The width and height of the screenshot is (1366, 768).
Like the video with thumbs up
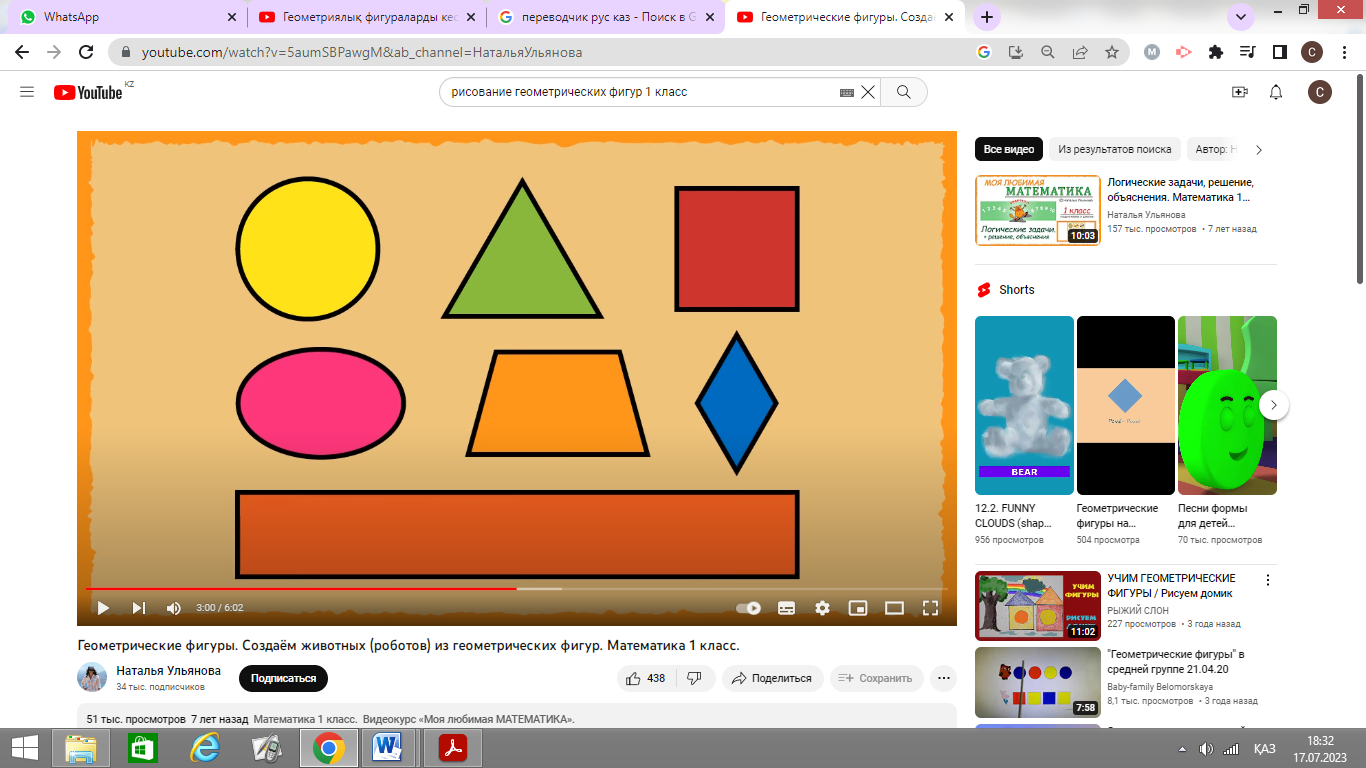click(645, 678)
